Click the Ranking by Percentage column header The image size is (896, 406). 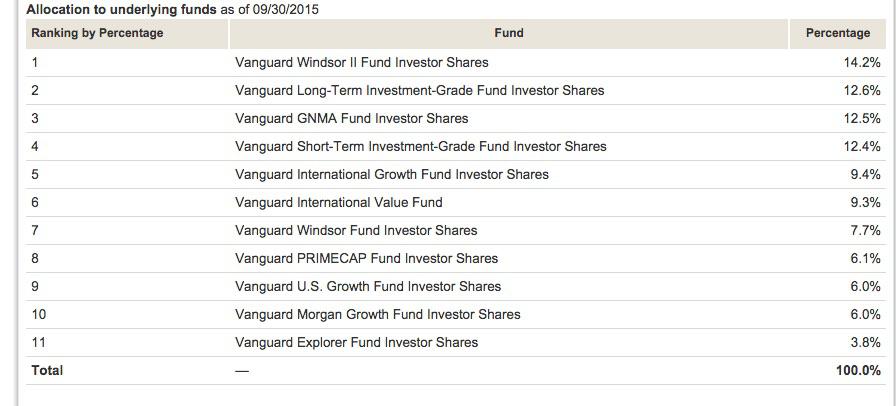(x=97, y=33)
